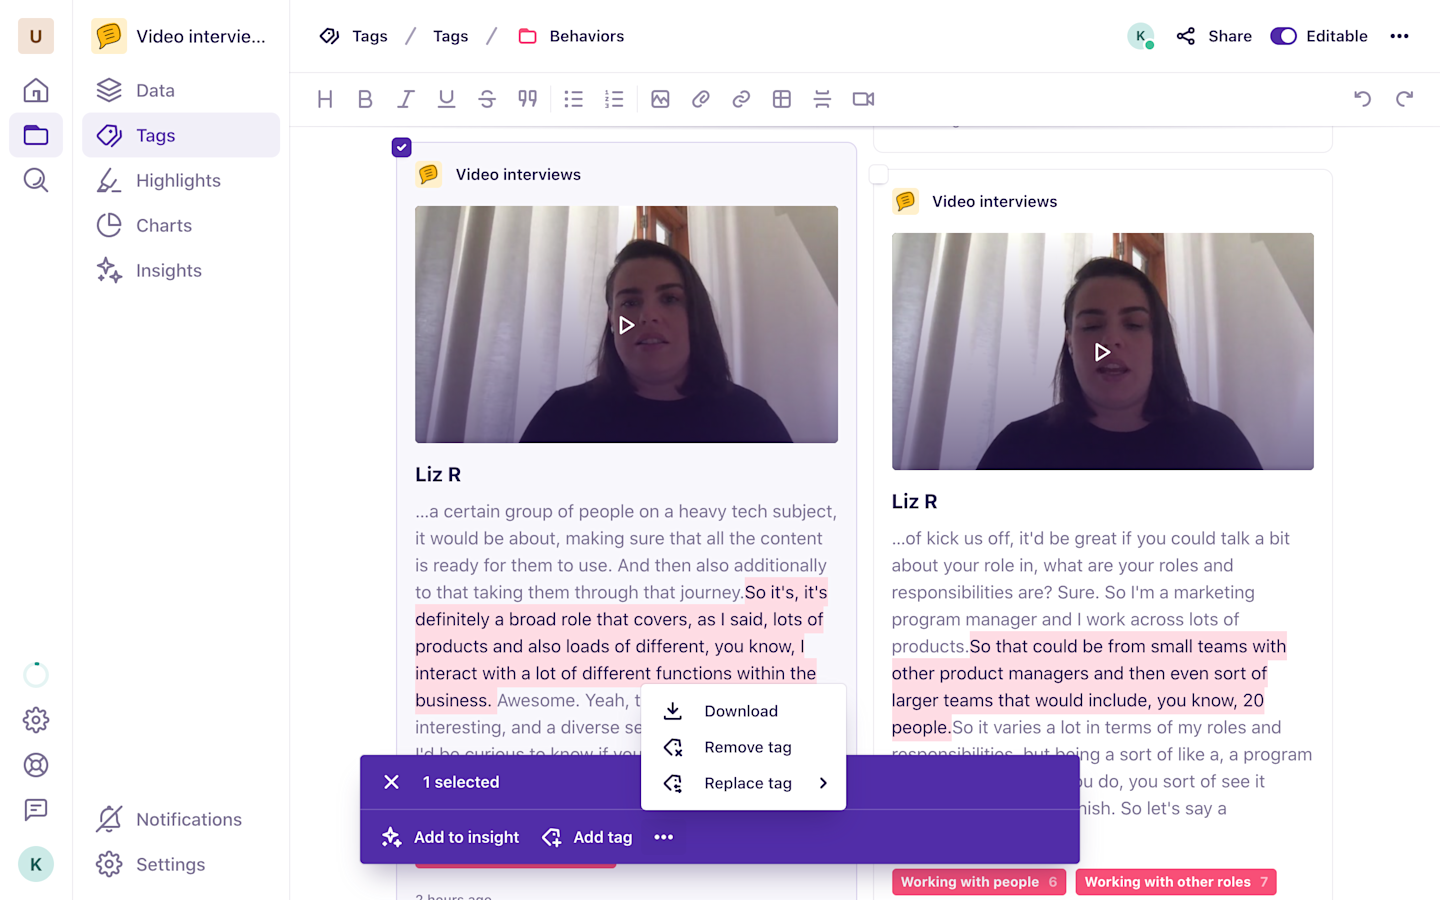Clear selection with the X button
This screenshot has width=1440, height=900.
click(x=392, y=782)
